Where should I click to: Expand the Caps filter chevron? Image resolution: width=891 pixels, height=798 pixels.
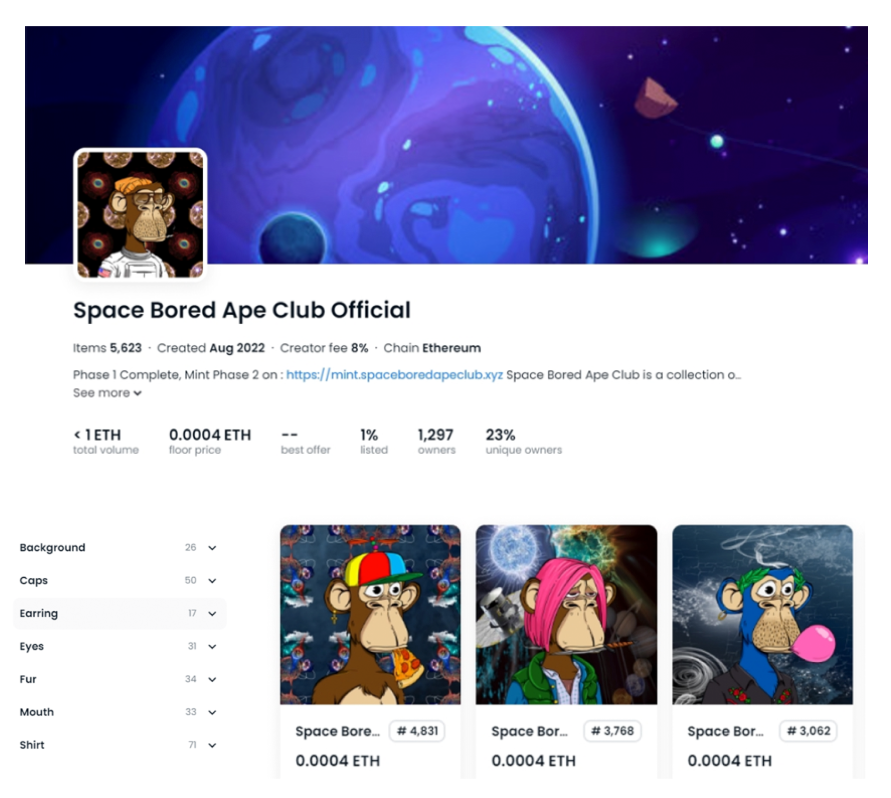(212, 581)
